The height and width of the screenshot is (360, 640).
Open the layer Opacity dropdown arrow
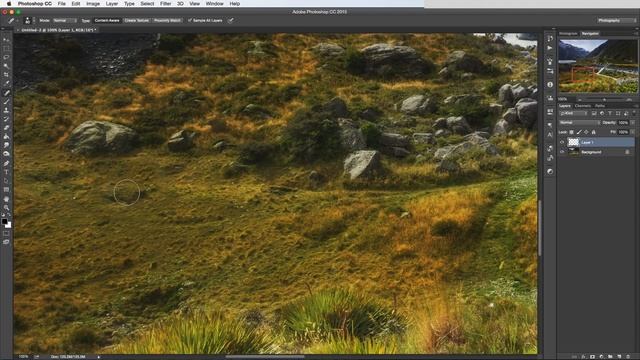click(633, 122)
